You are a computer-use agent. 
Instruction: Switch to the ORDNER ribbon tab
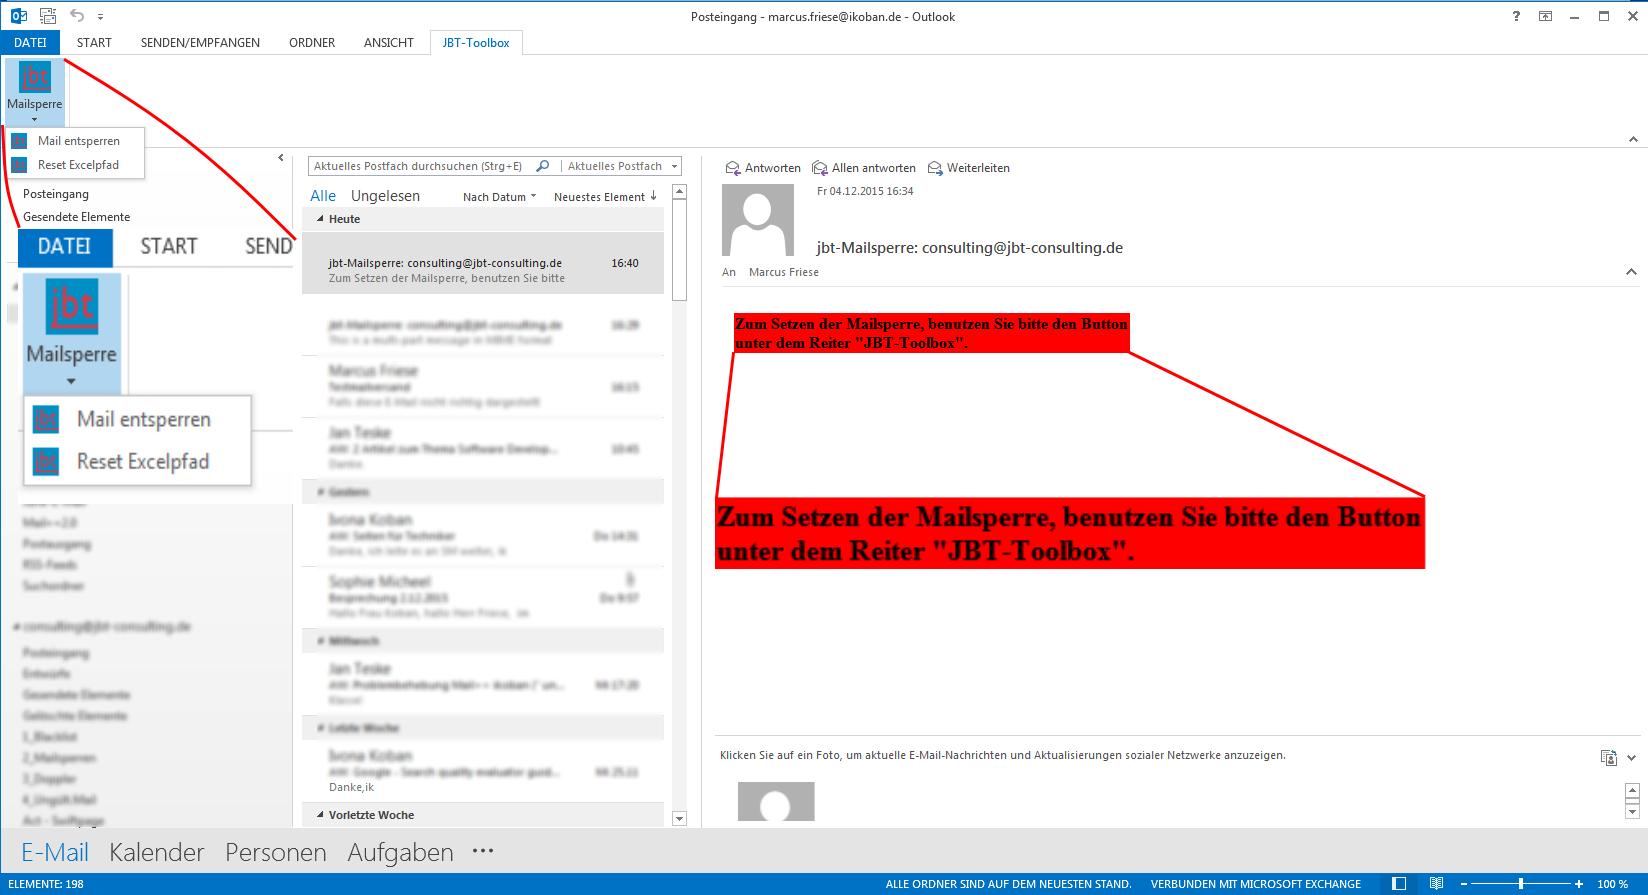[312, 43]
